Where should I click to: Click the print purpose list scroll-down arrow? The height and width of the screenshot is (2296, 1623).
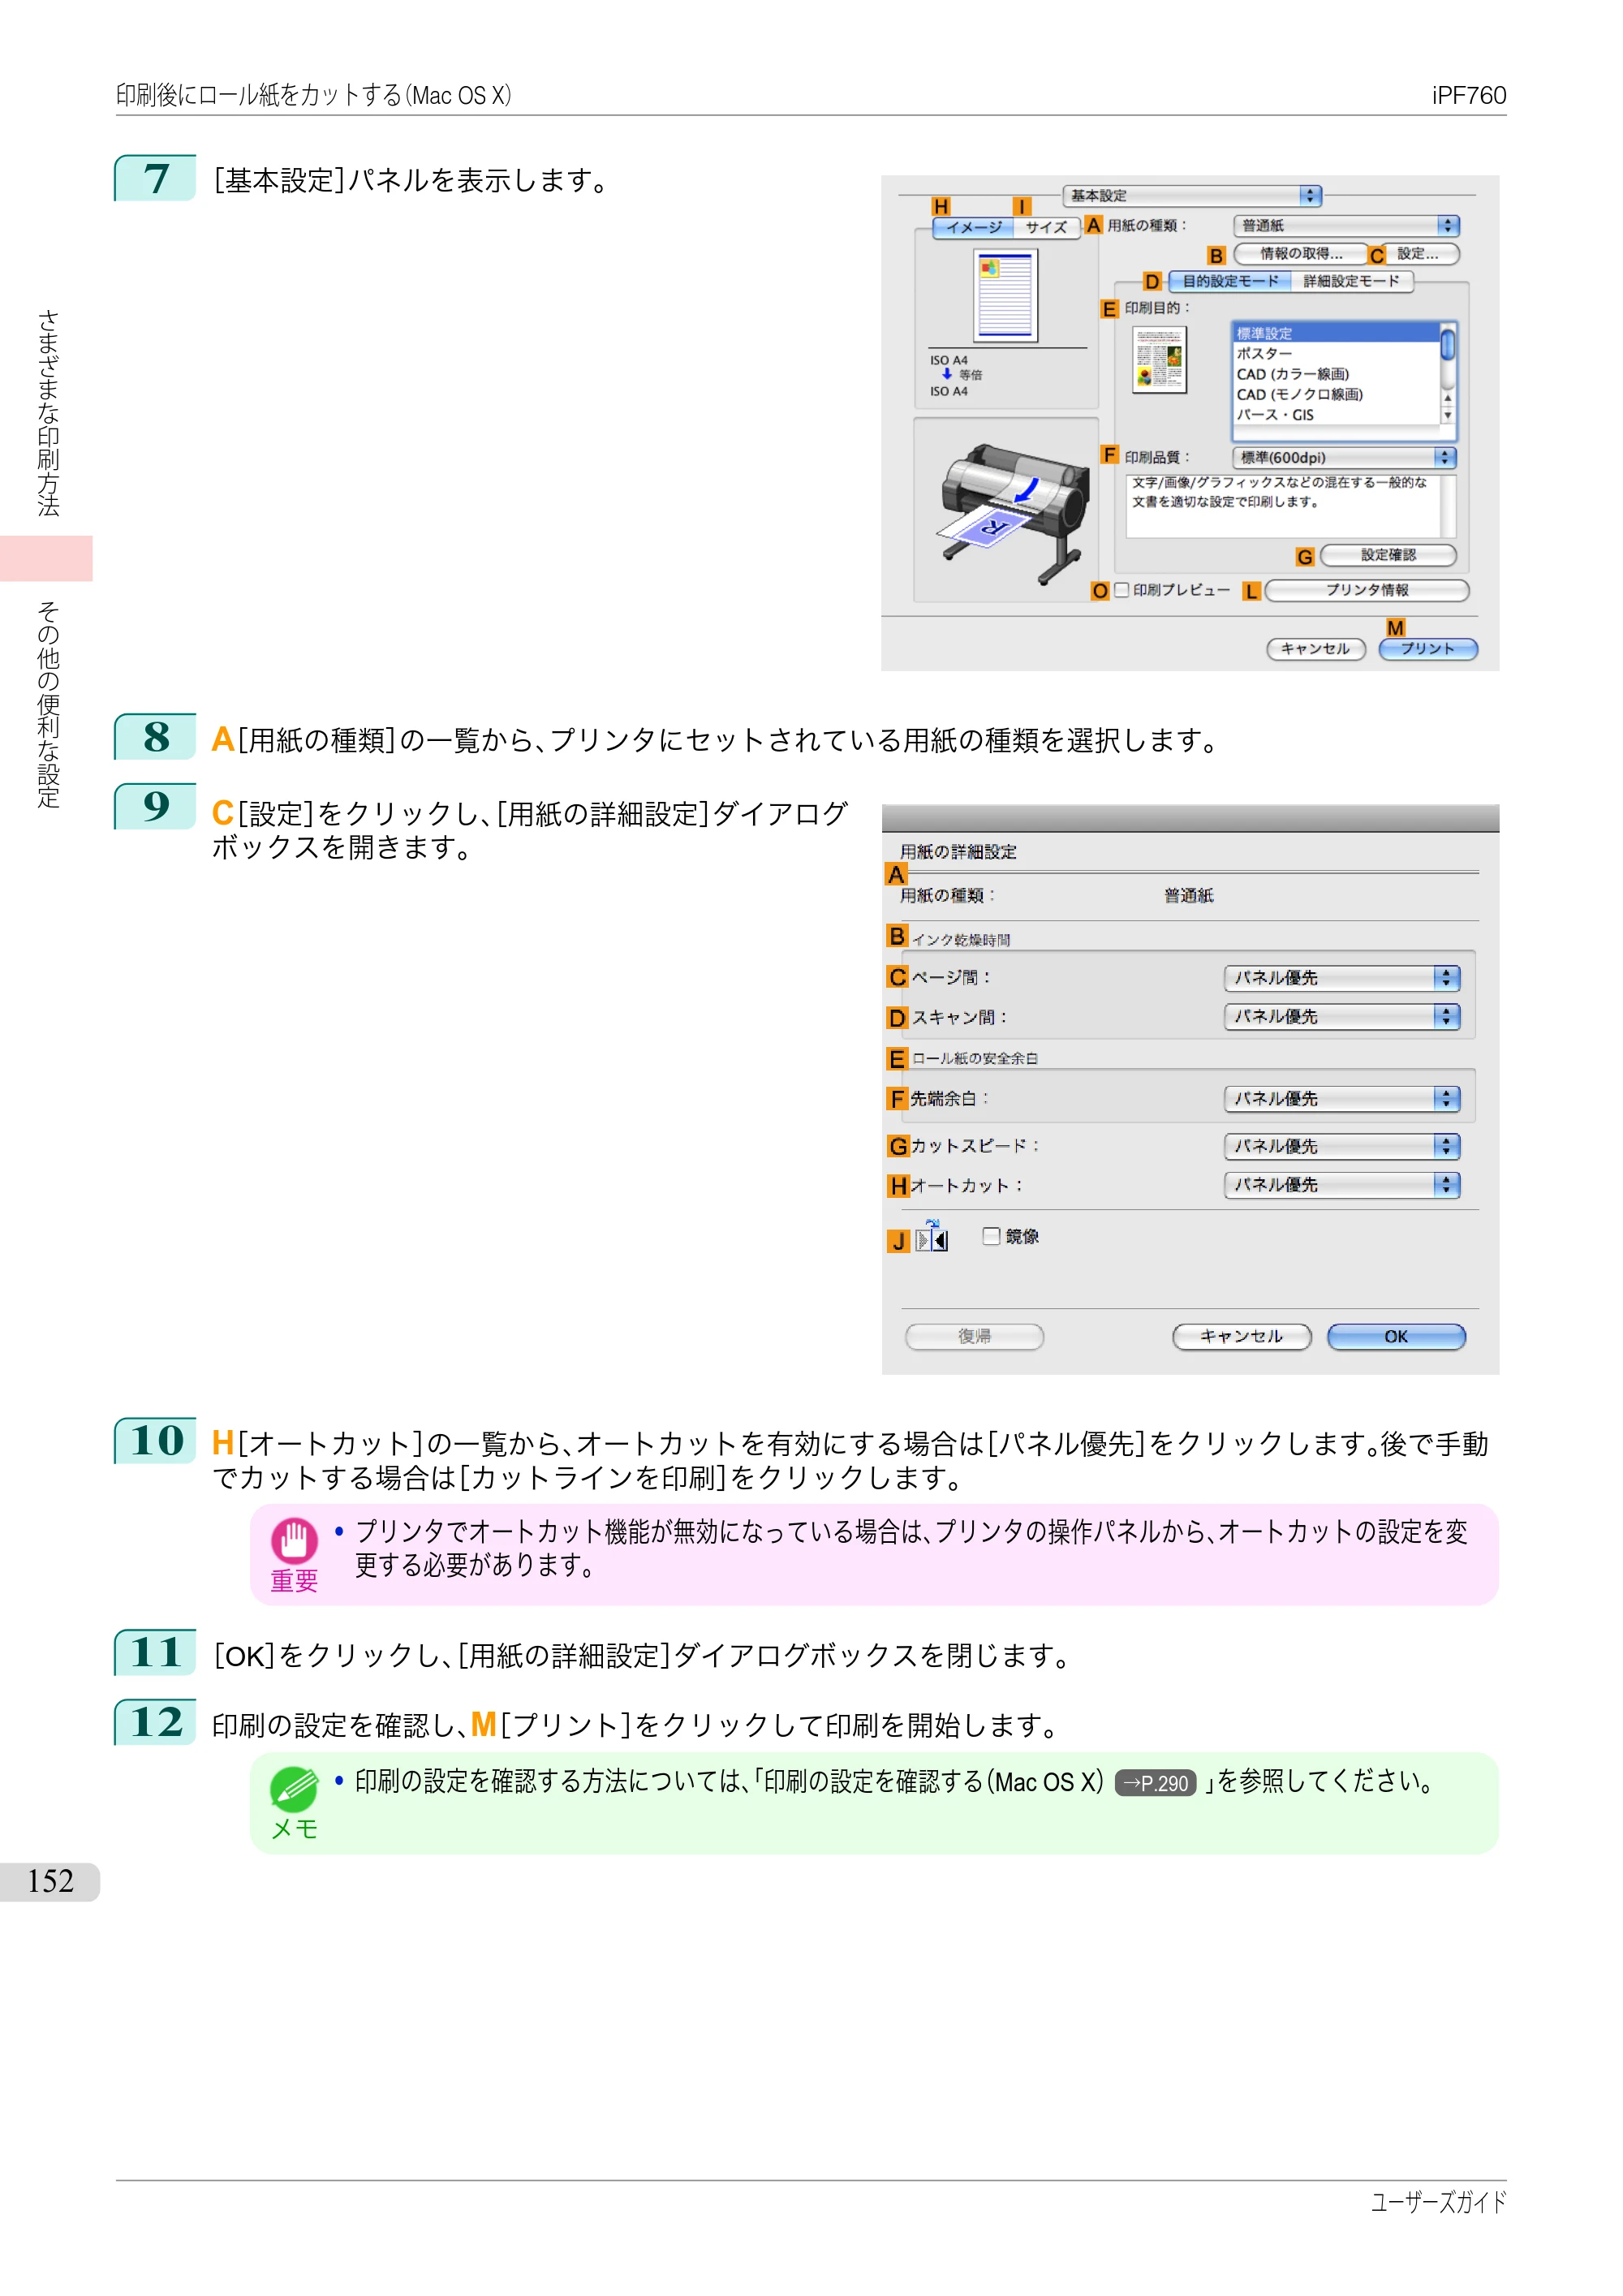(x=1447, y=415)
